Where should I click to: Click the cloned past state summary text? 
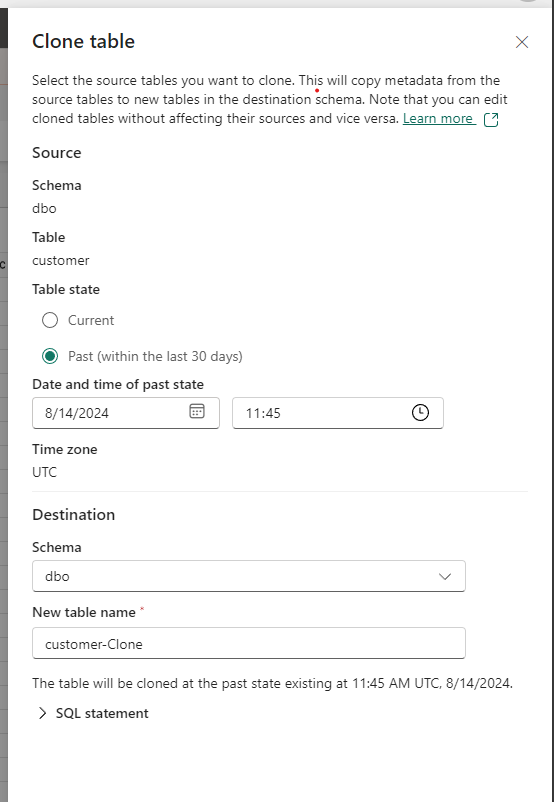point(272,683)
